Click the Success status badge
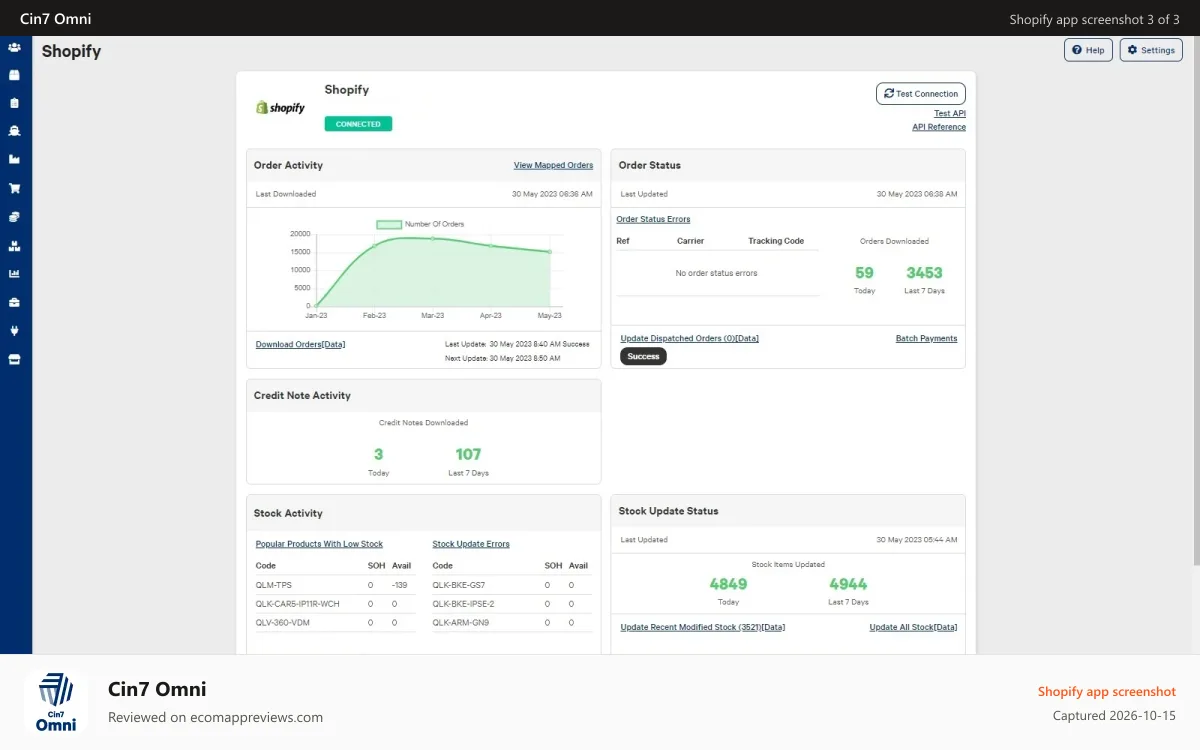 point(643,356)
